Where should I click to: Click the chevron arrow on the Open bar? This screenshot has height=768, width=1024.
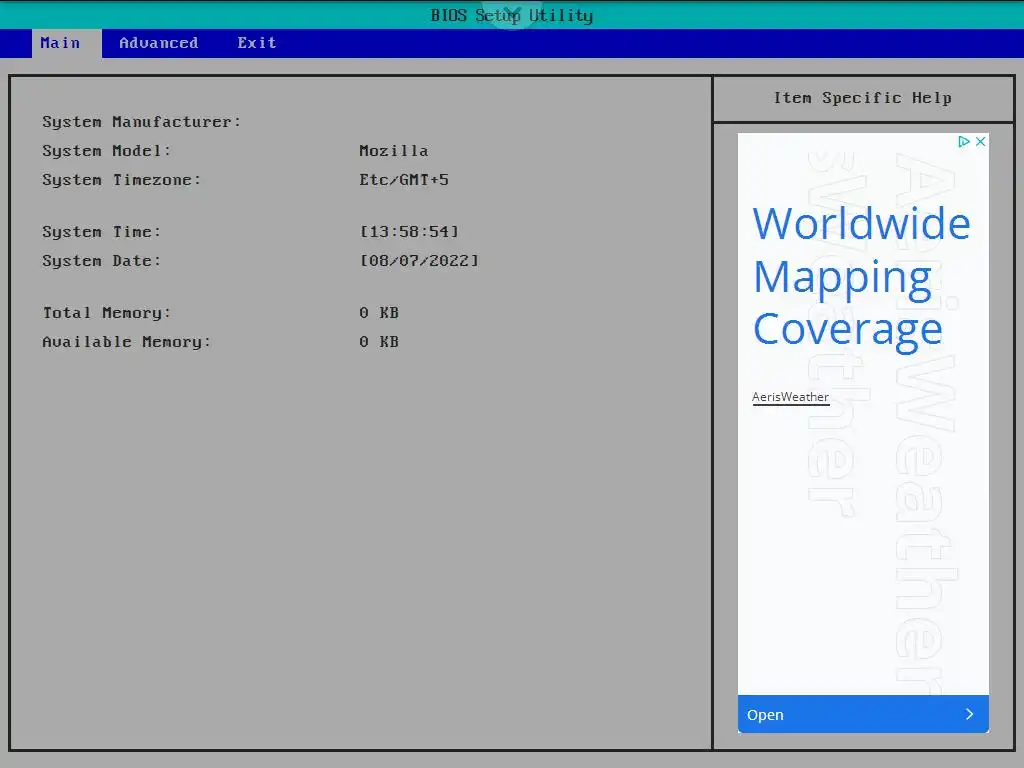969,714
